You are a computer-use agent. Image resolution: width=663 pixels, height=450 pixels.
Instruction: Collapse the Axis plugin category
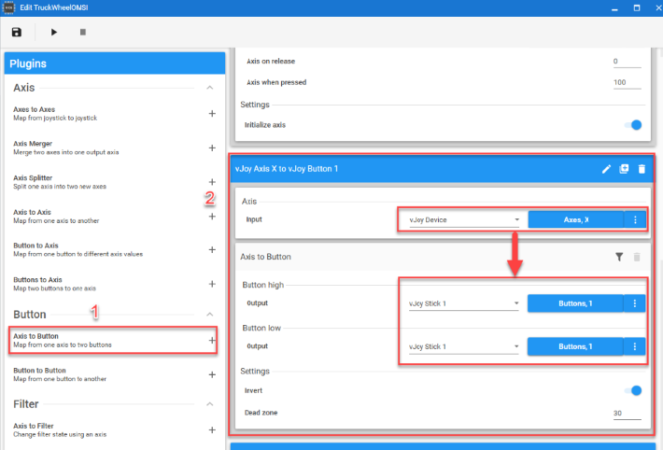(x=210, y=88)
